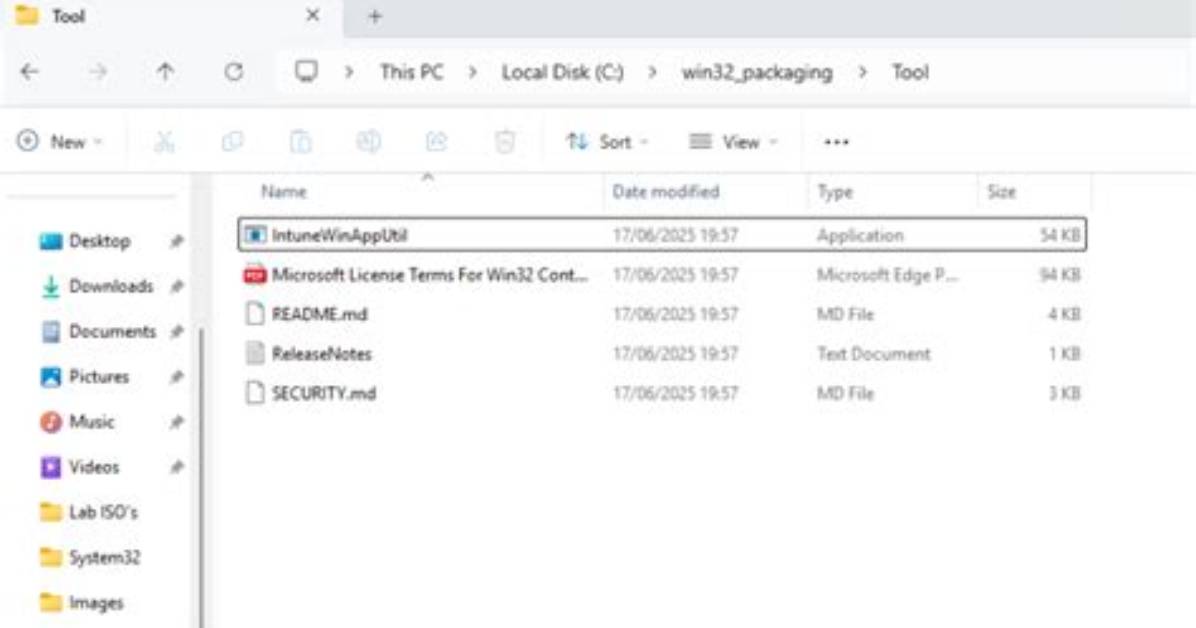Sort files by Type column header
Screen dimensions: 1196x628
pyautogui.click(x=835, y=192)
